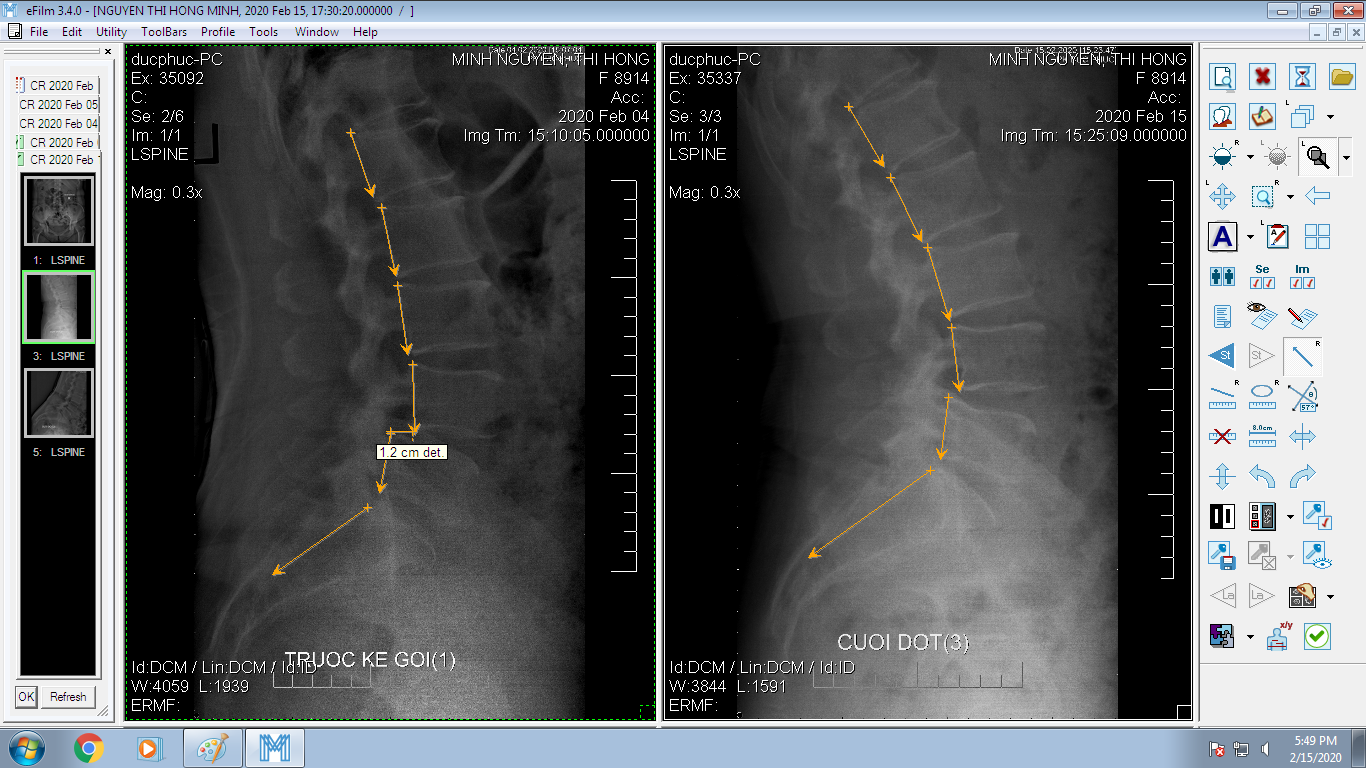Expand dropdown beside large A text tool
This screenshot has width=1366, height=768.
[x=1250, y=237]
